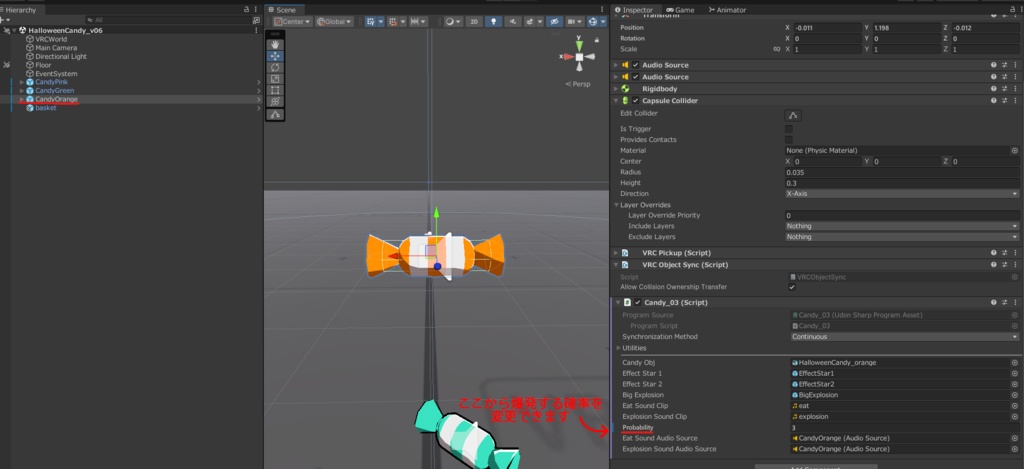Expand the CandyGreen object

coord(22,91)
